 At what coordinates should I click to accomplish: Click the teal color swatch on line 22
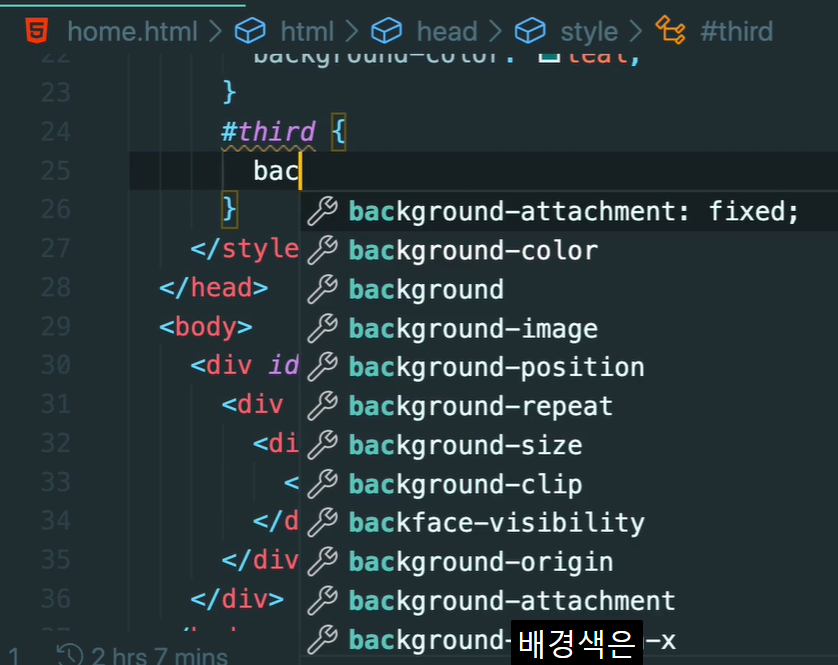point(549,57)
